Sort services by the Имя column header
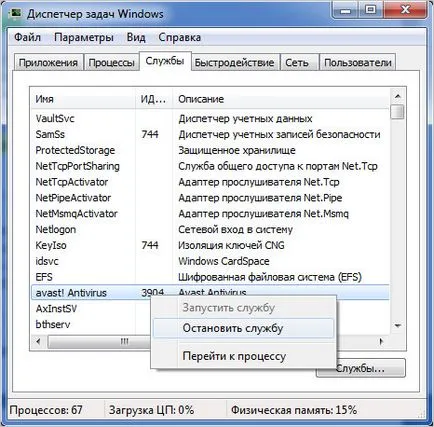434x427 pixels. pyautogui.click(x=83, y=99)
